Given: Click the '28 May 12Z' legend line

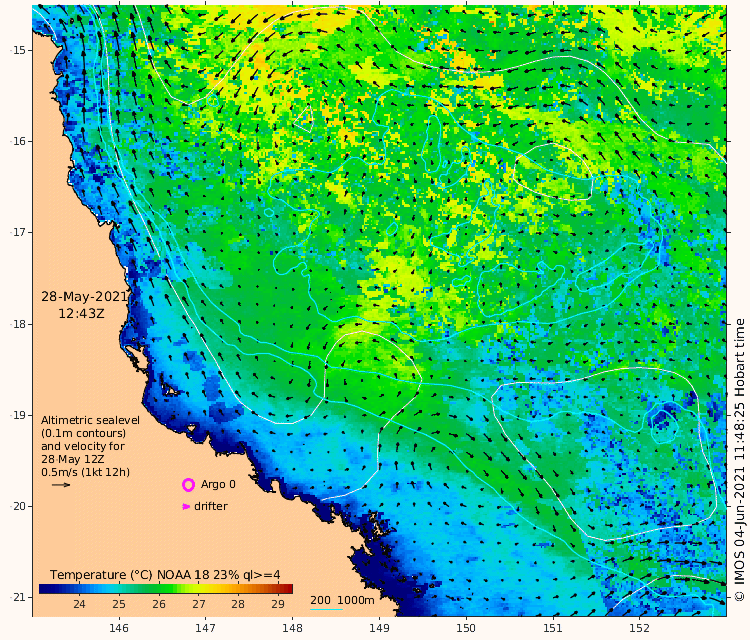Looking at the screenshot, I should coord(73,459).
